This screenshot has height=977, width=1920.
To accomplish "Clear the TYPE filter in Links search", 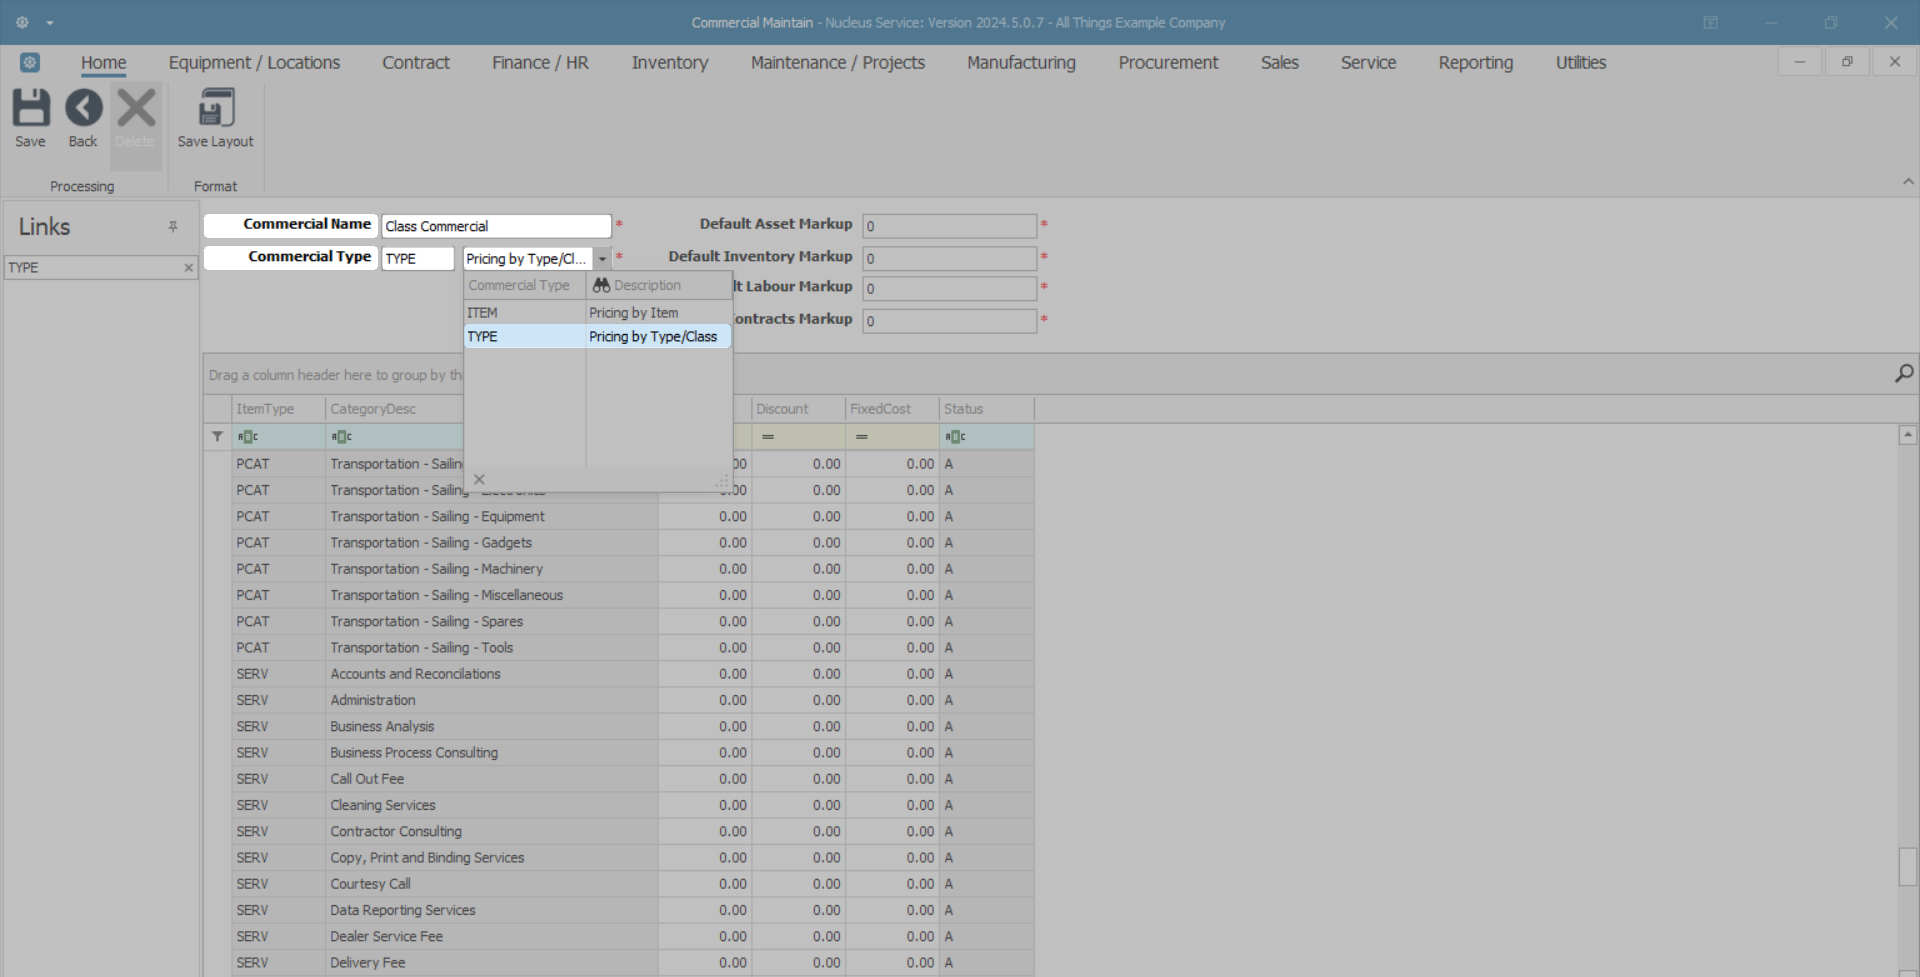I will (x=188, y=268).
